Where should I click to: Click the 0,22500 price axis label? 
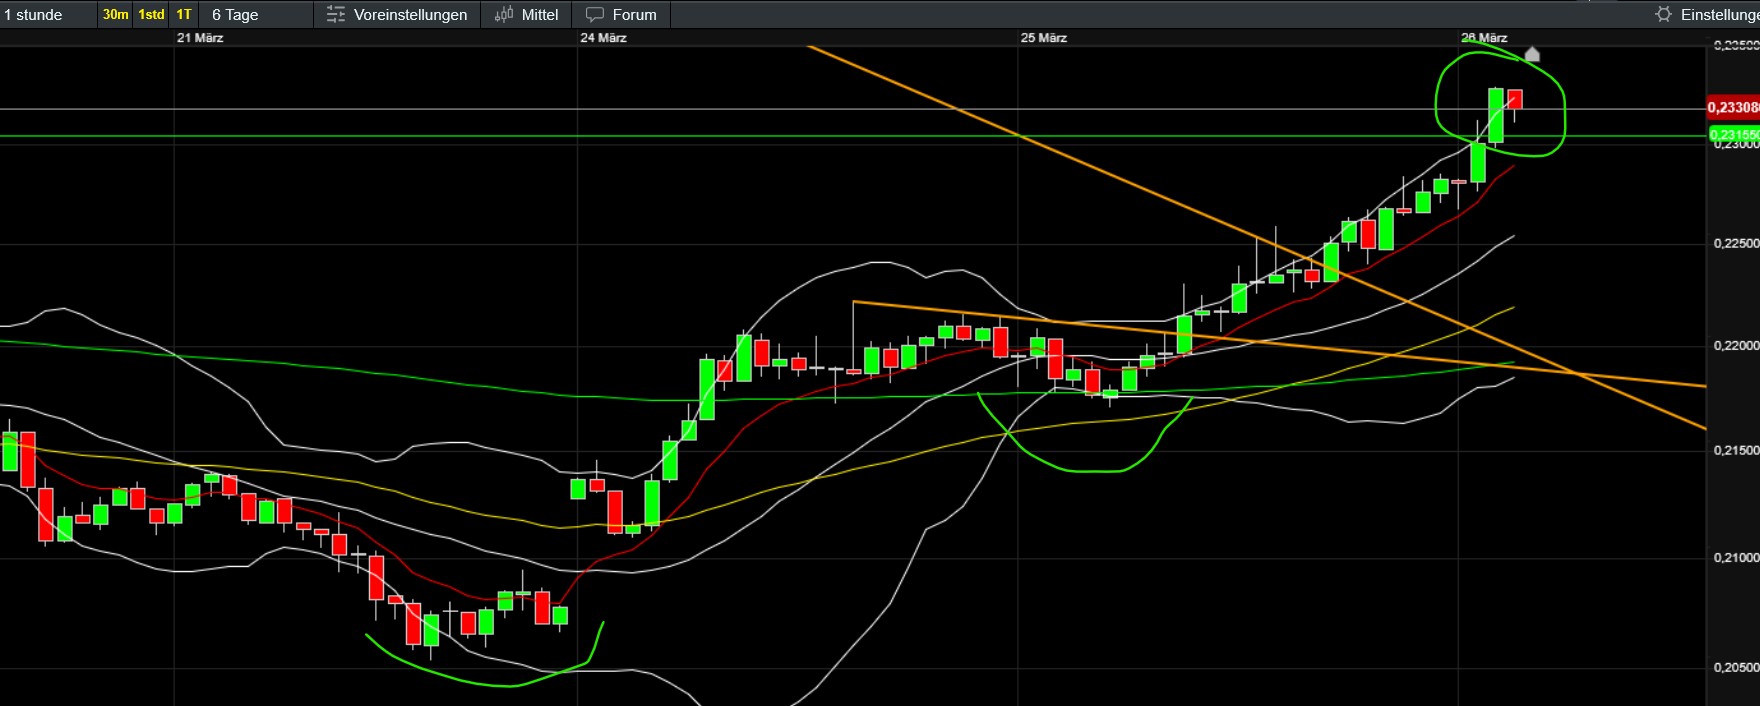click(x=1736, y=243)
